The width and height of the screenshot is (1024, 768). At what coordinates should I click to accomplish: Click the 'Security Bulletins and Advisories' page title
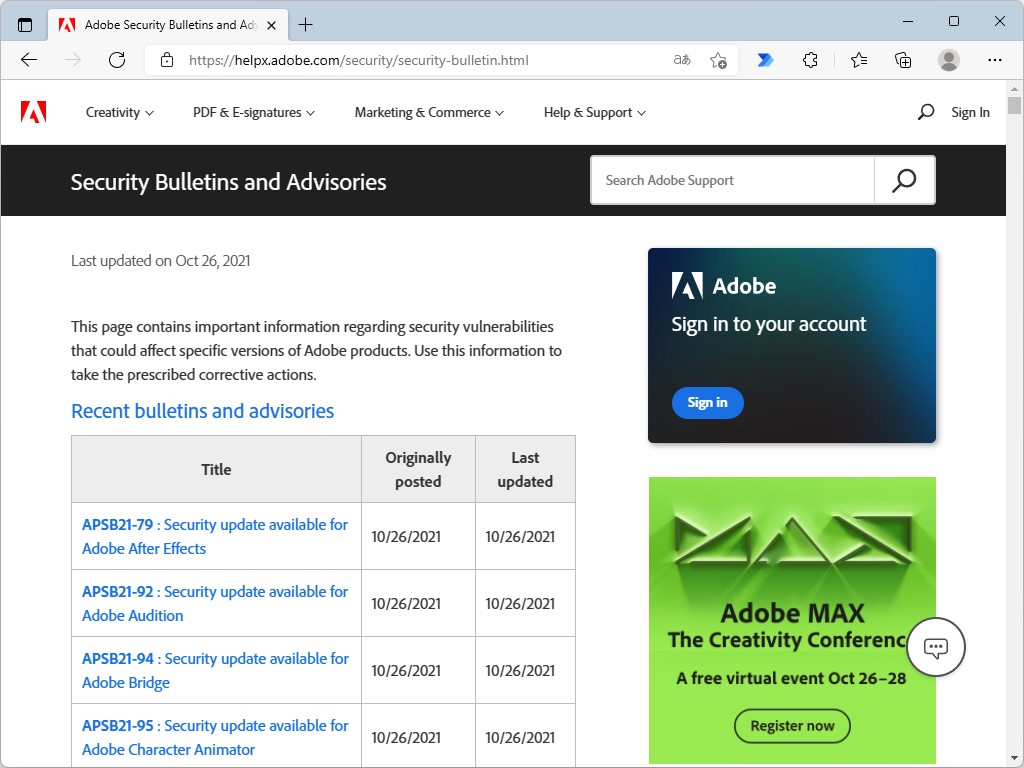229,182
